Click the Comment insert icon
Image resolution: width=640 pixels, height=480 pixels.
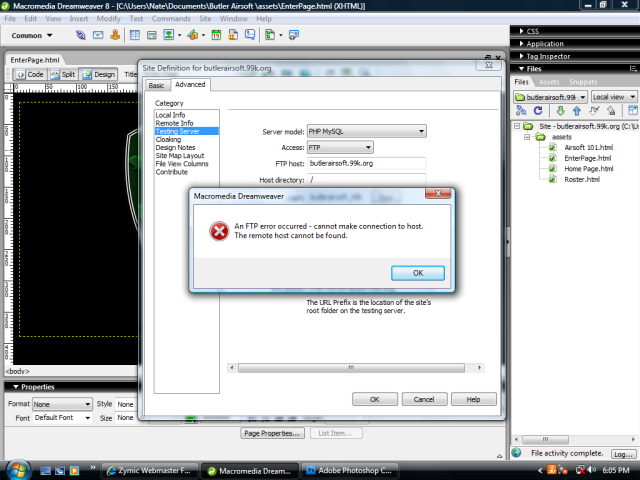(250, 35)
